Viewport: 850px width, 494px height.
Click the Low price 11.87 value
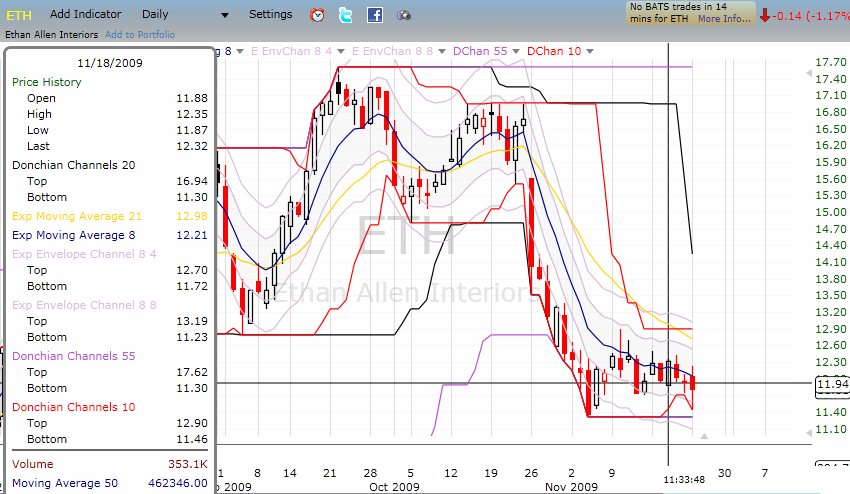point(192,130)
